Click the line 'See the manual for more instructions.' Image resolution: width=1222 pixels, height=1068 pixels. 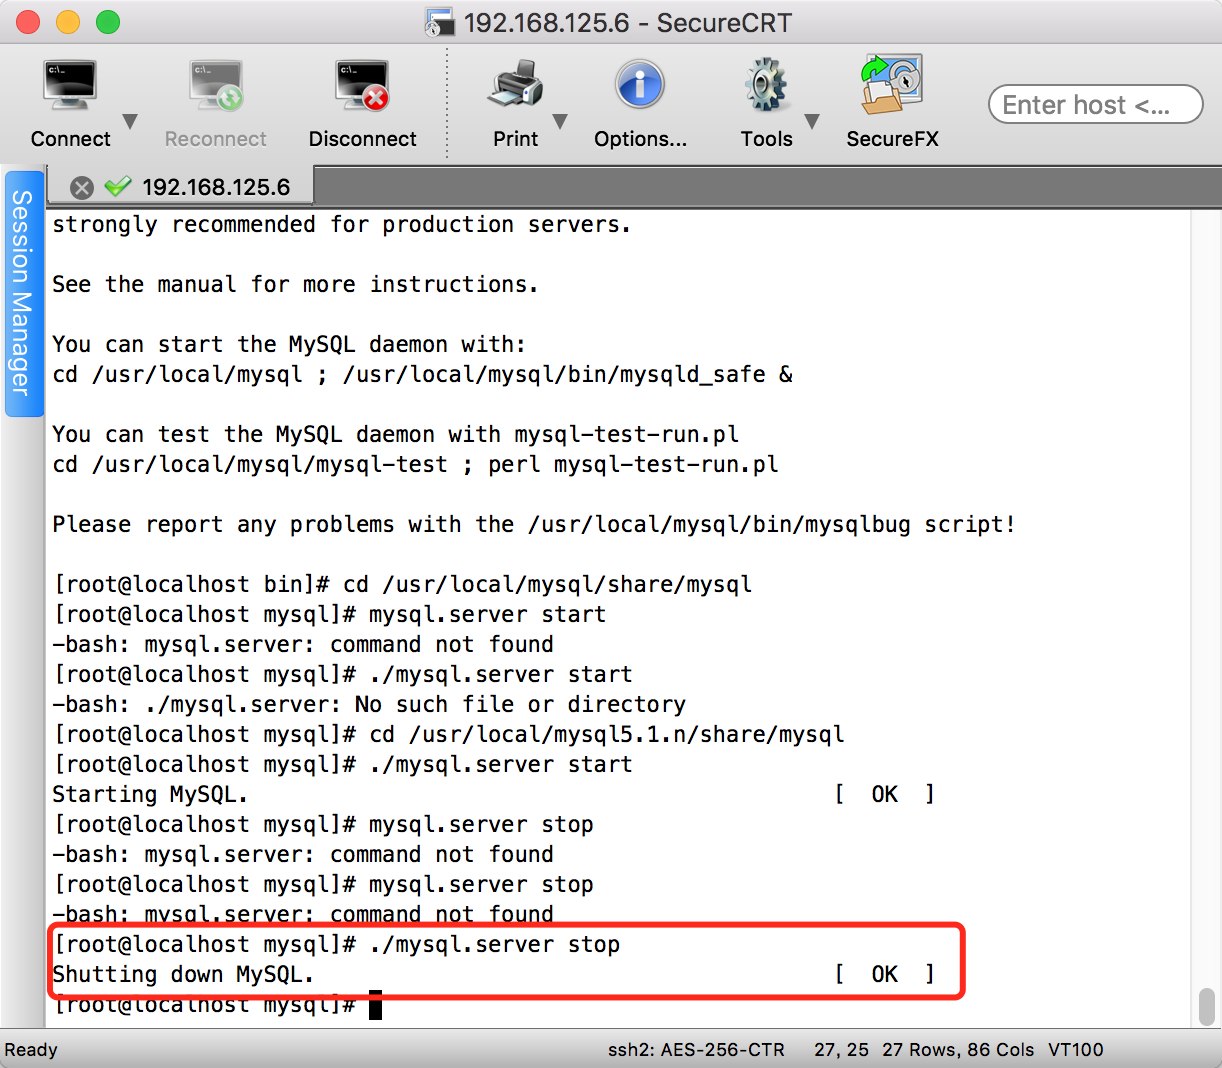(295, 284)
